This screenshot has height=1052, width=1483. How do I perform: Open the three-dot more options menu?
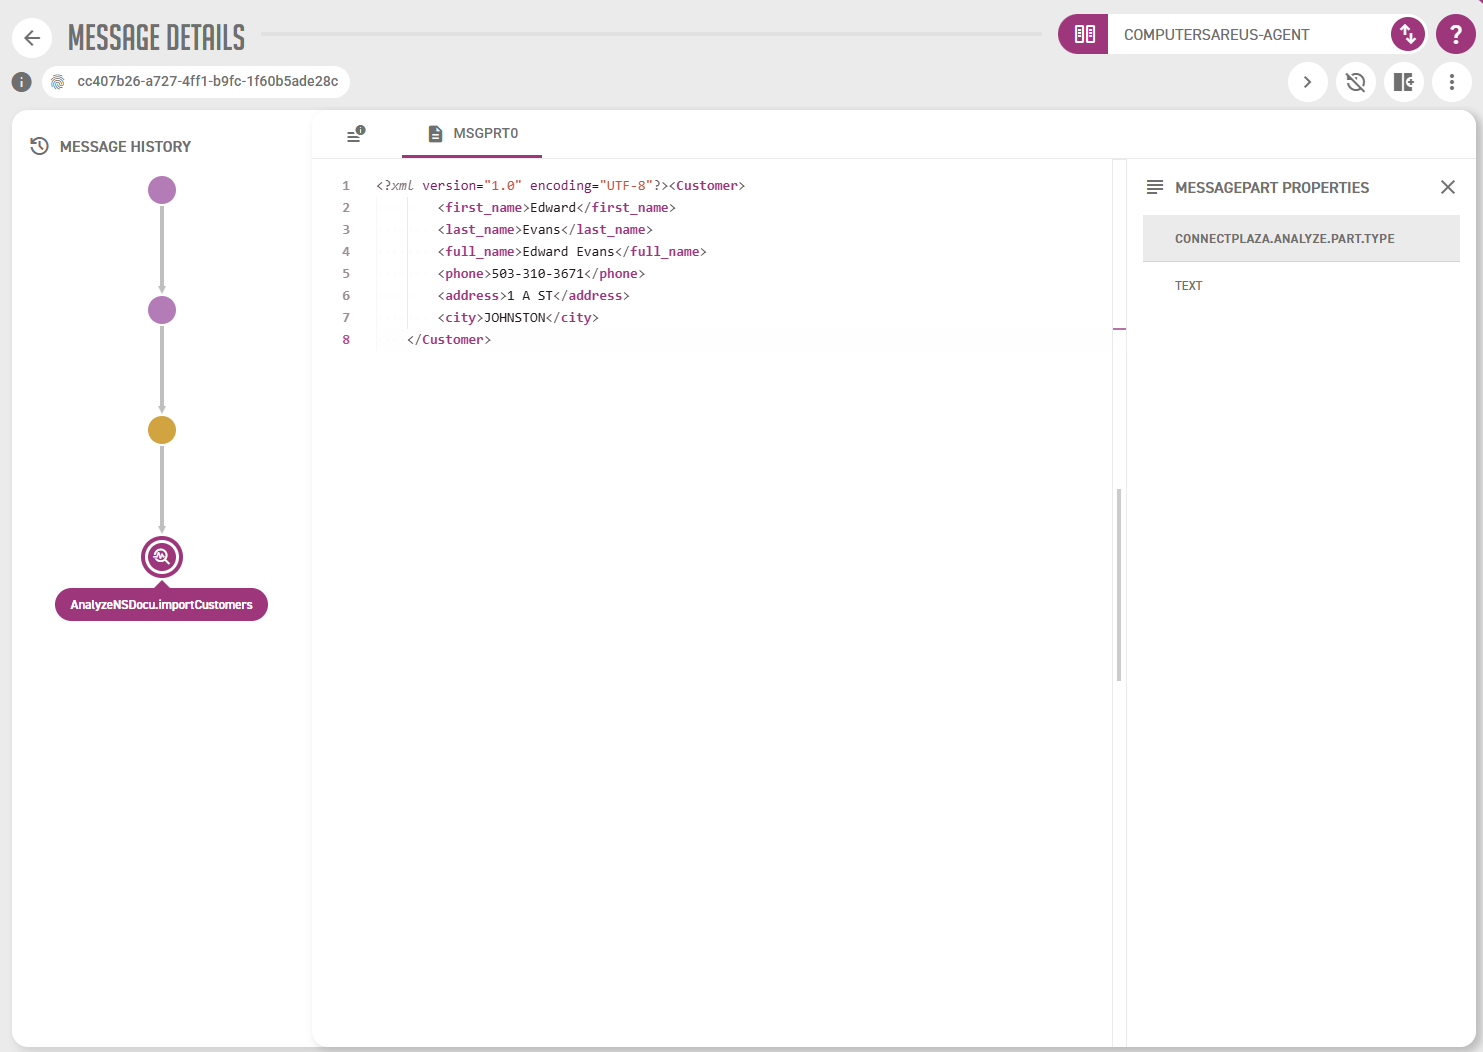pyautogui.click(x=1451, y=82)
